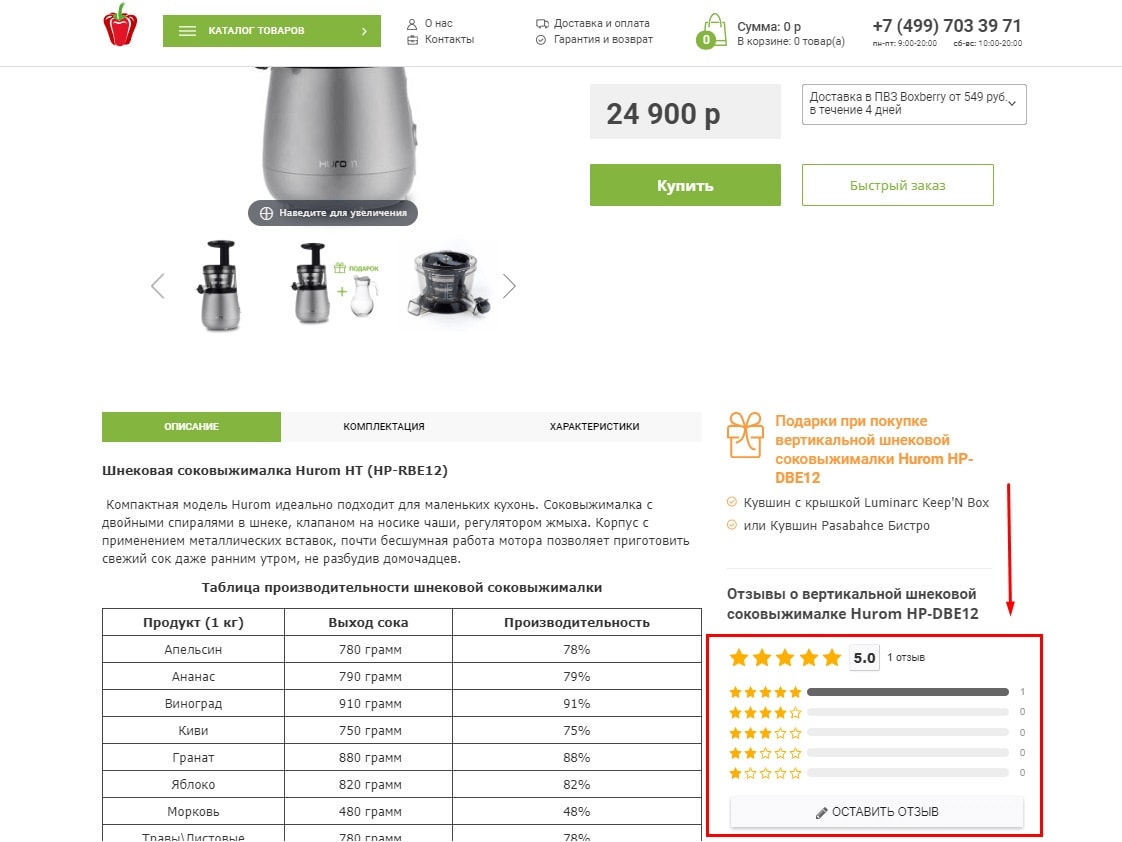Click the five-star overall rating icons
The image size is (1122, 842).
click(785, 658)
